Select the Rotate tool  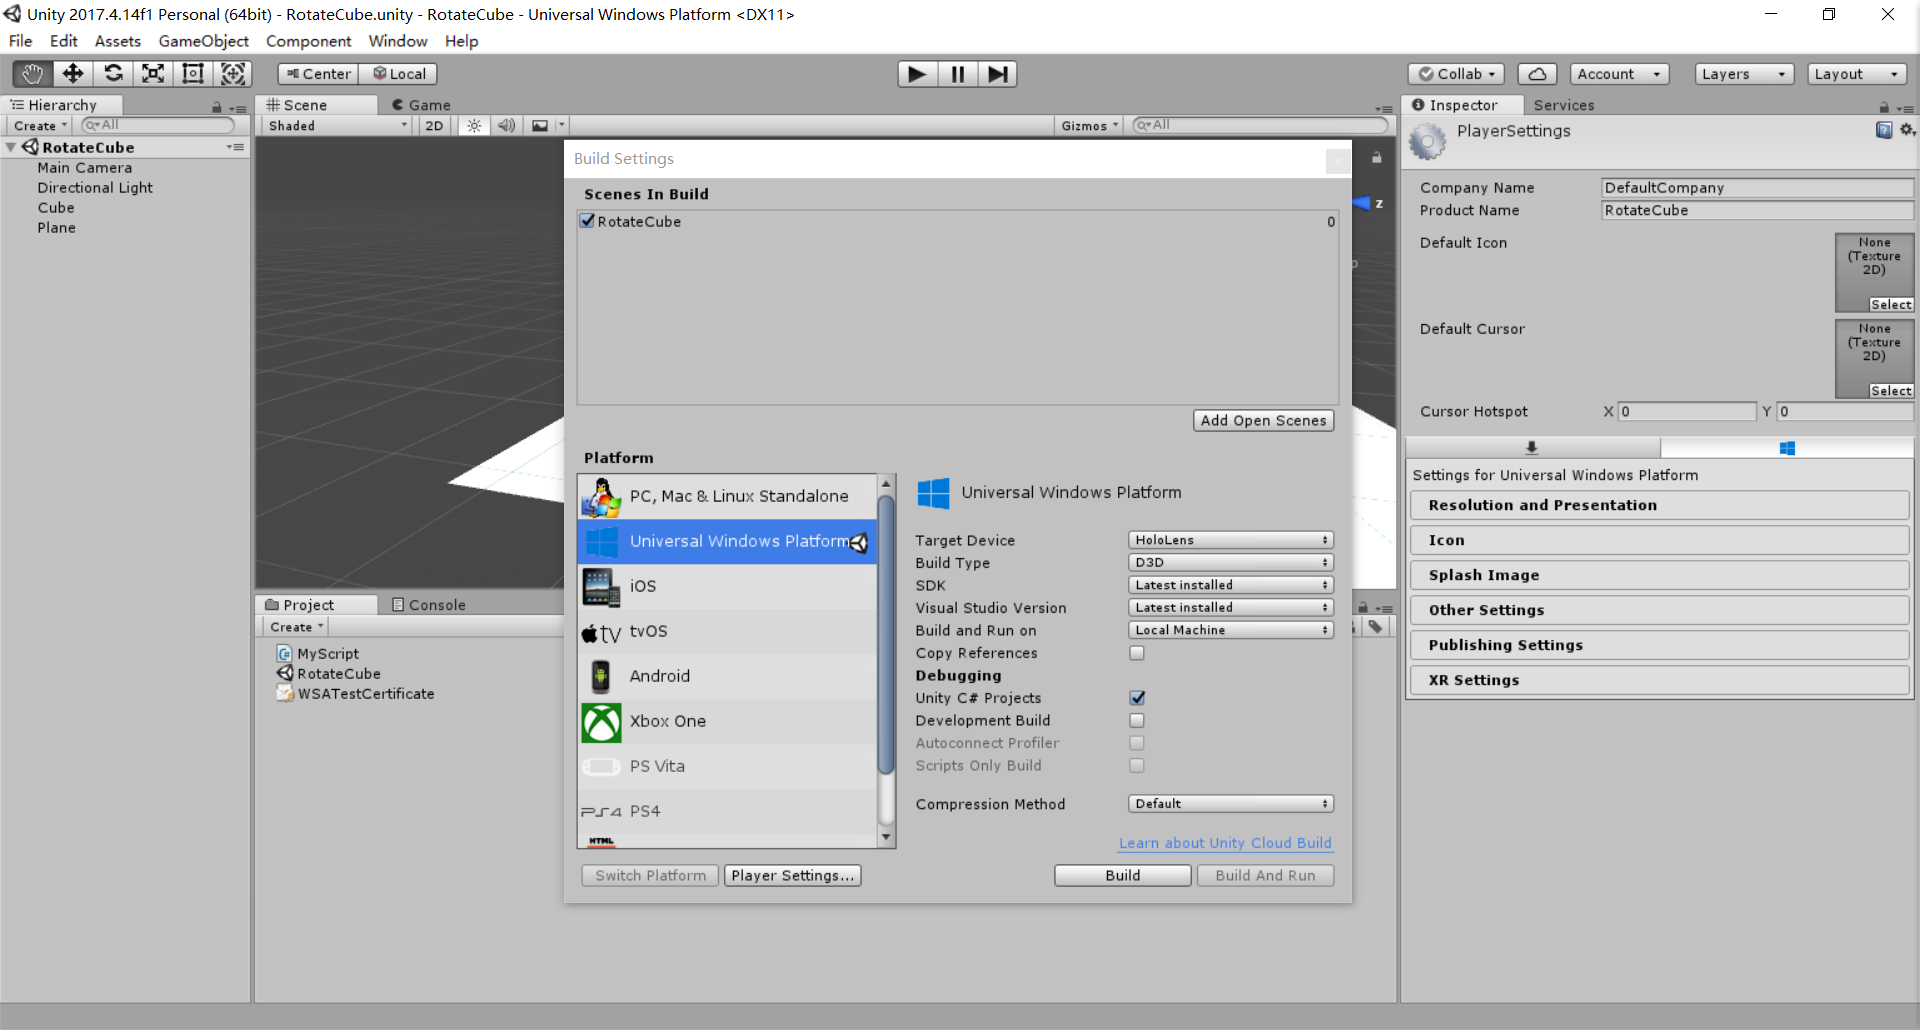pyautogui.click(x=113, y=74)
